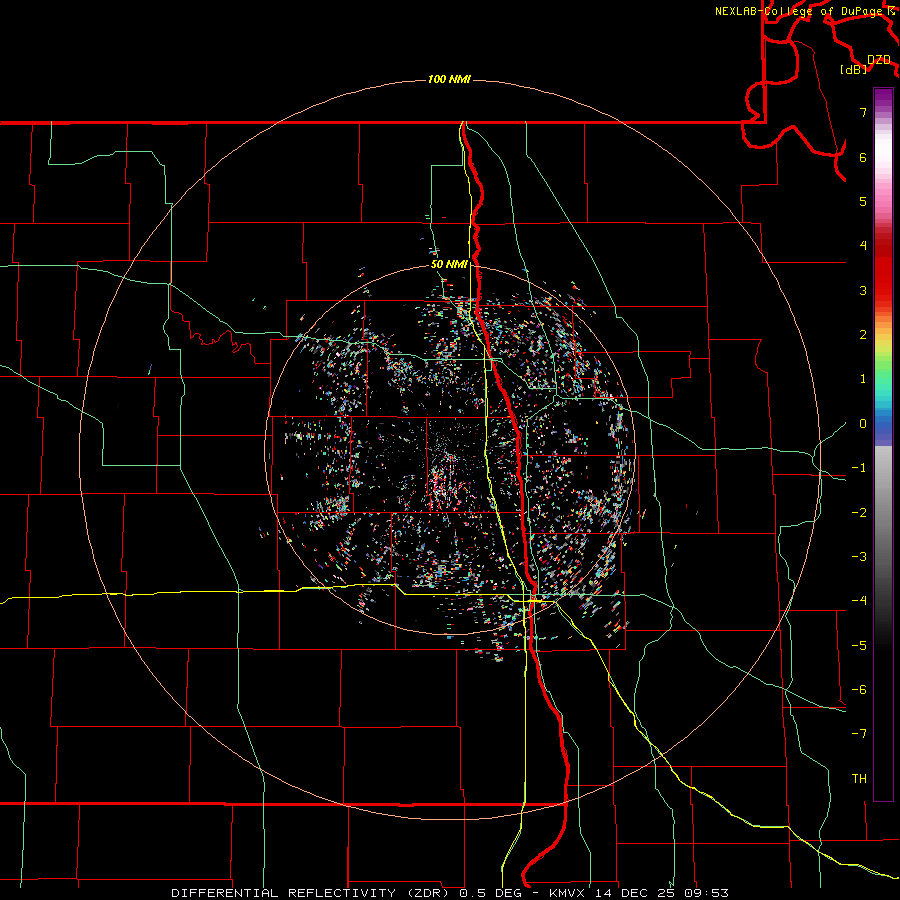Click the DZD legend title
The width and height of the screenshot is (900, 900).
tap(879, 59)
